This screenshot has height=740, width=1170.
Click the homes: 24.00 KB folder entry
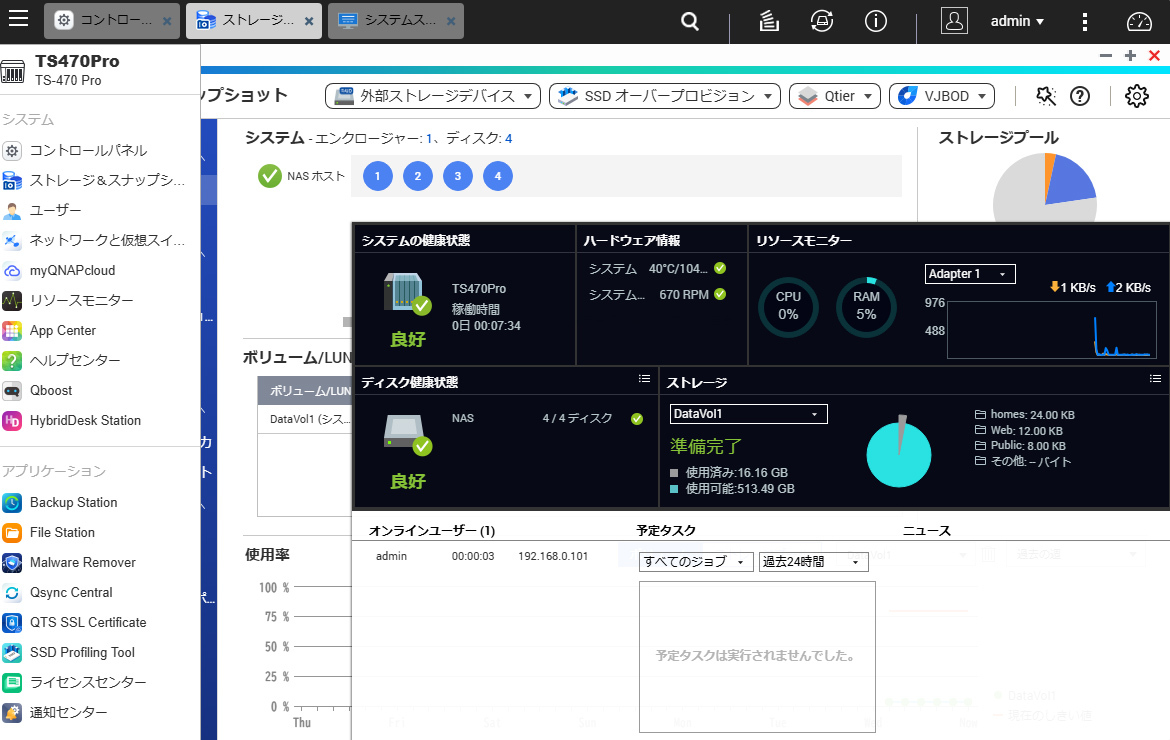(1024, 415)
